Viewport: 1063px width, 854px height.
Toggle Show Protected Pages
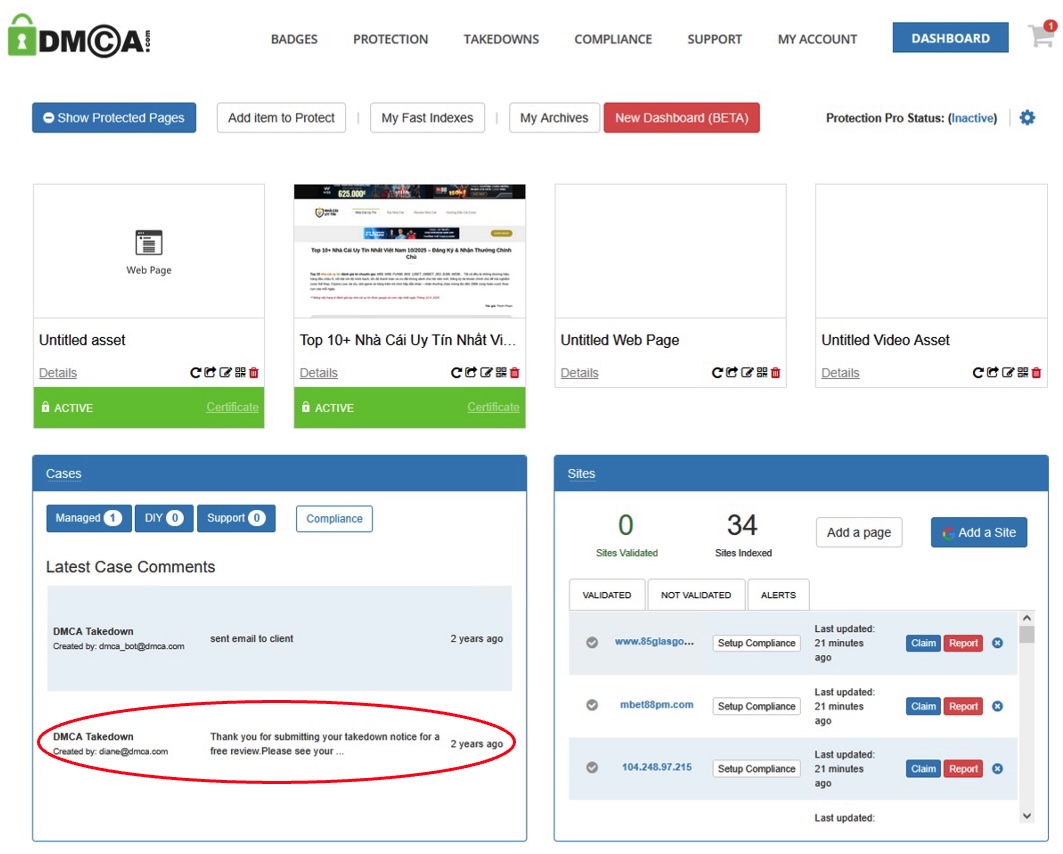coord(114,118)
